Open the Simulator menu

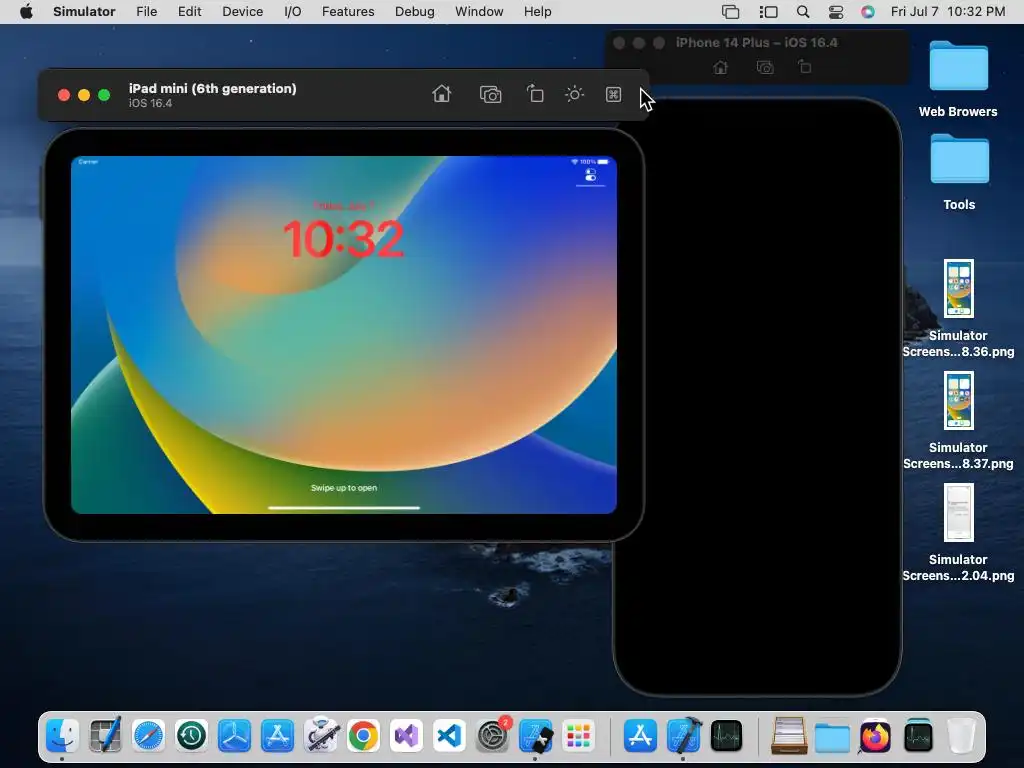(x=84, y=11)
